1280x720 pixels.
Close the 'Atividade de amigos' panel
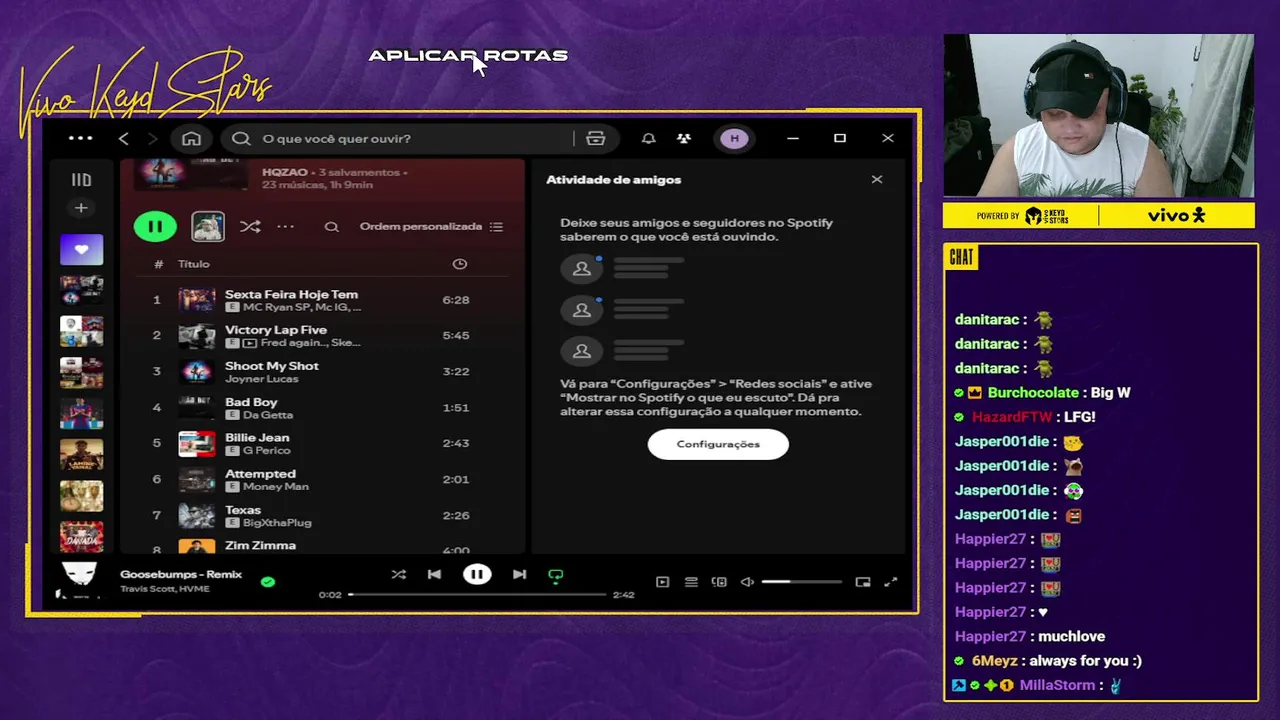point(877,180)
